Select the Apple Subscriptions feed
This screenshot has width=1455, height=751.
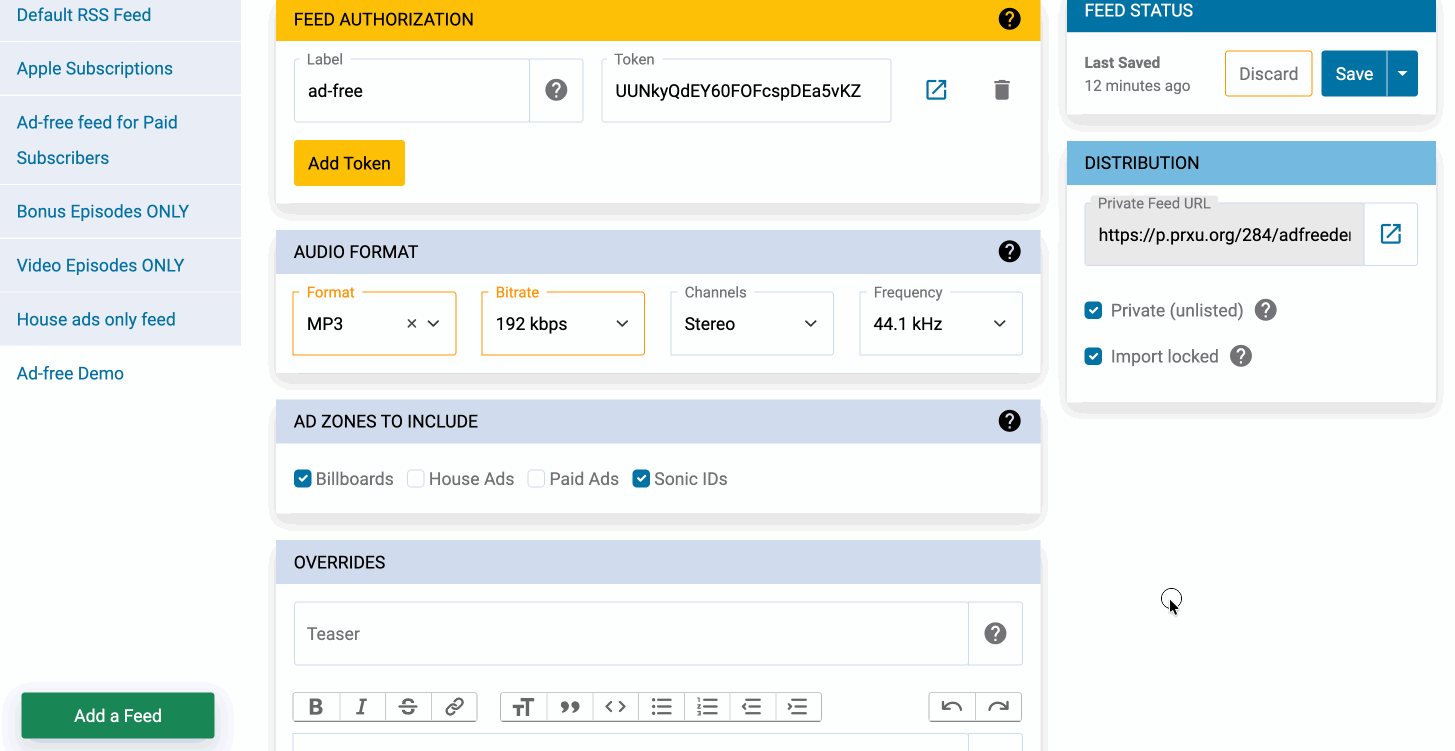95,69
